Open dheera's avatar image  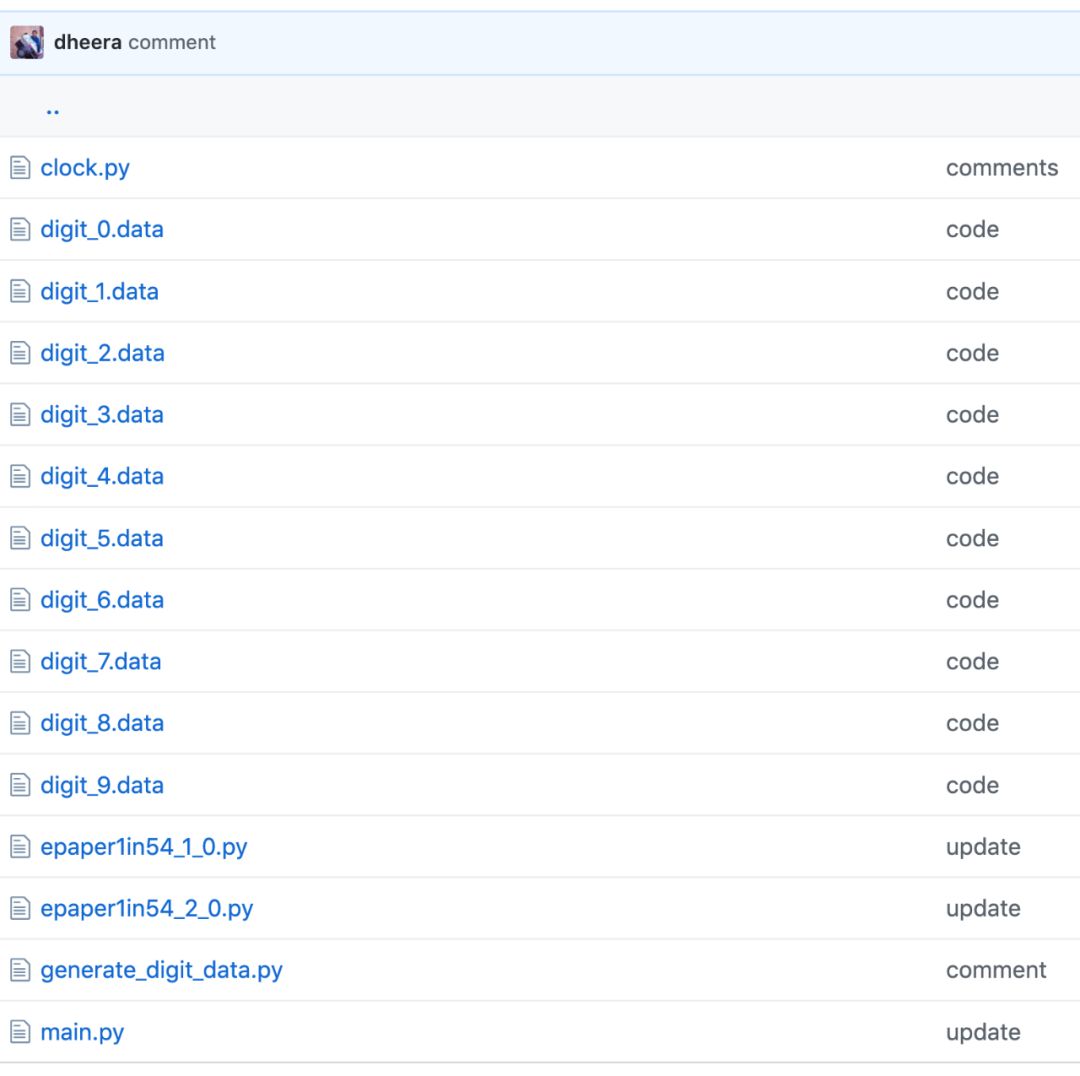(x=27, y=42)
